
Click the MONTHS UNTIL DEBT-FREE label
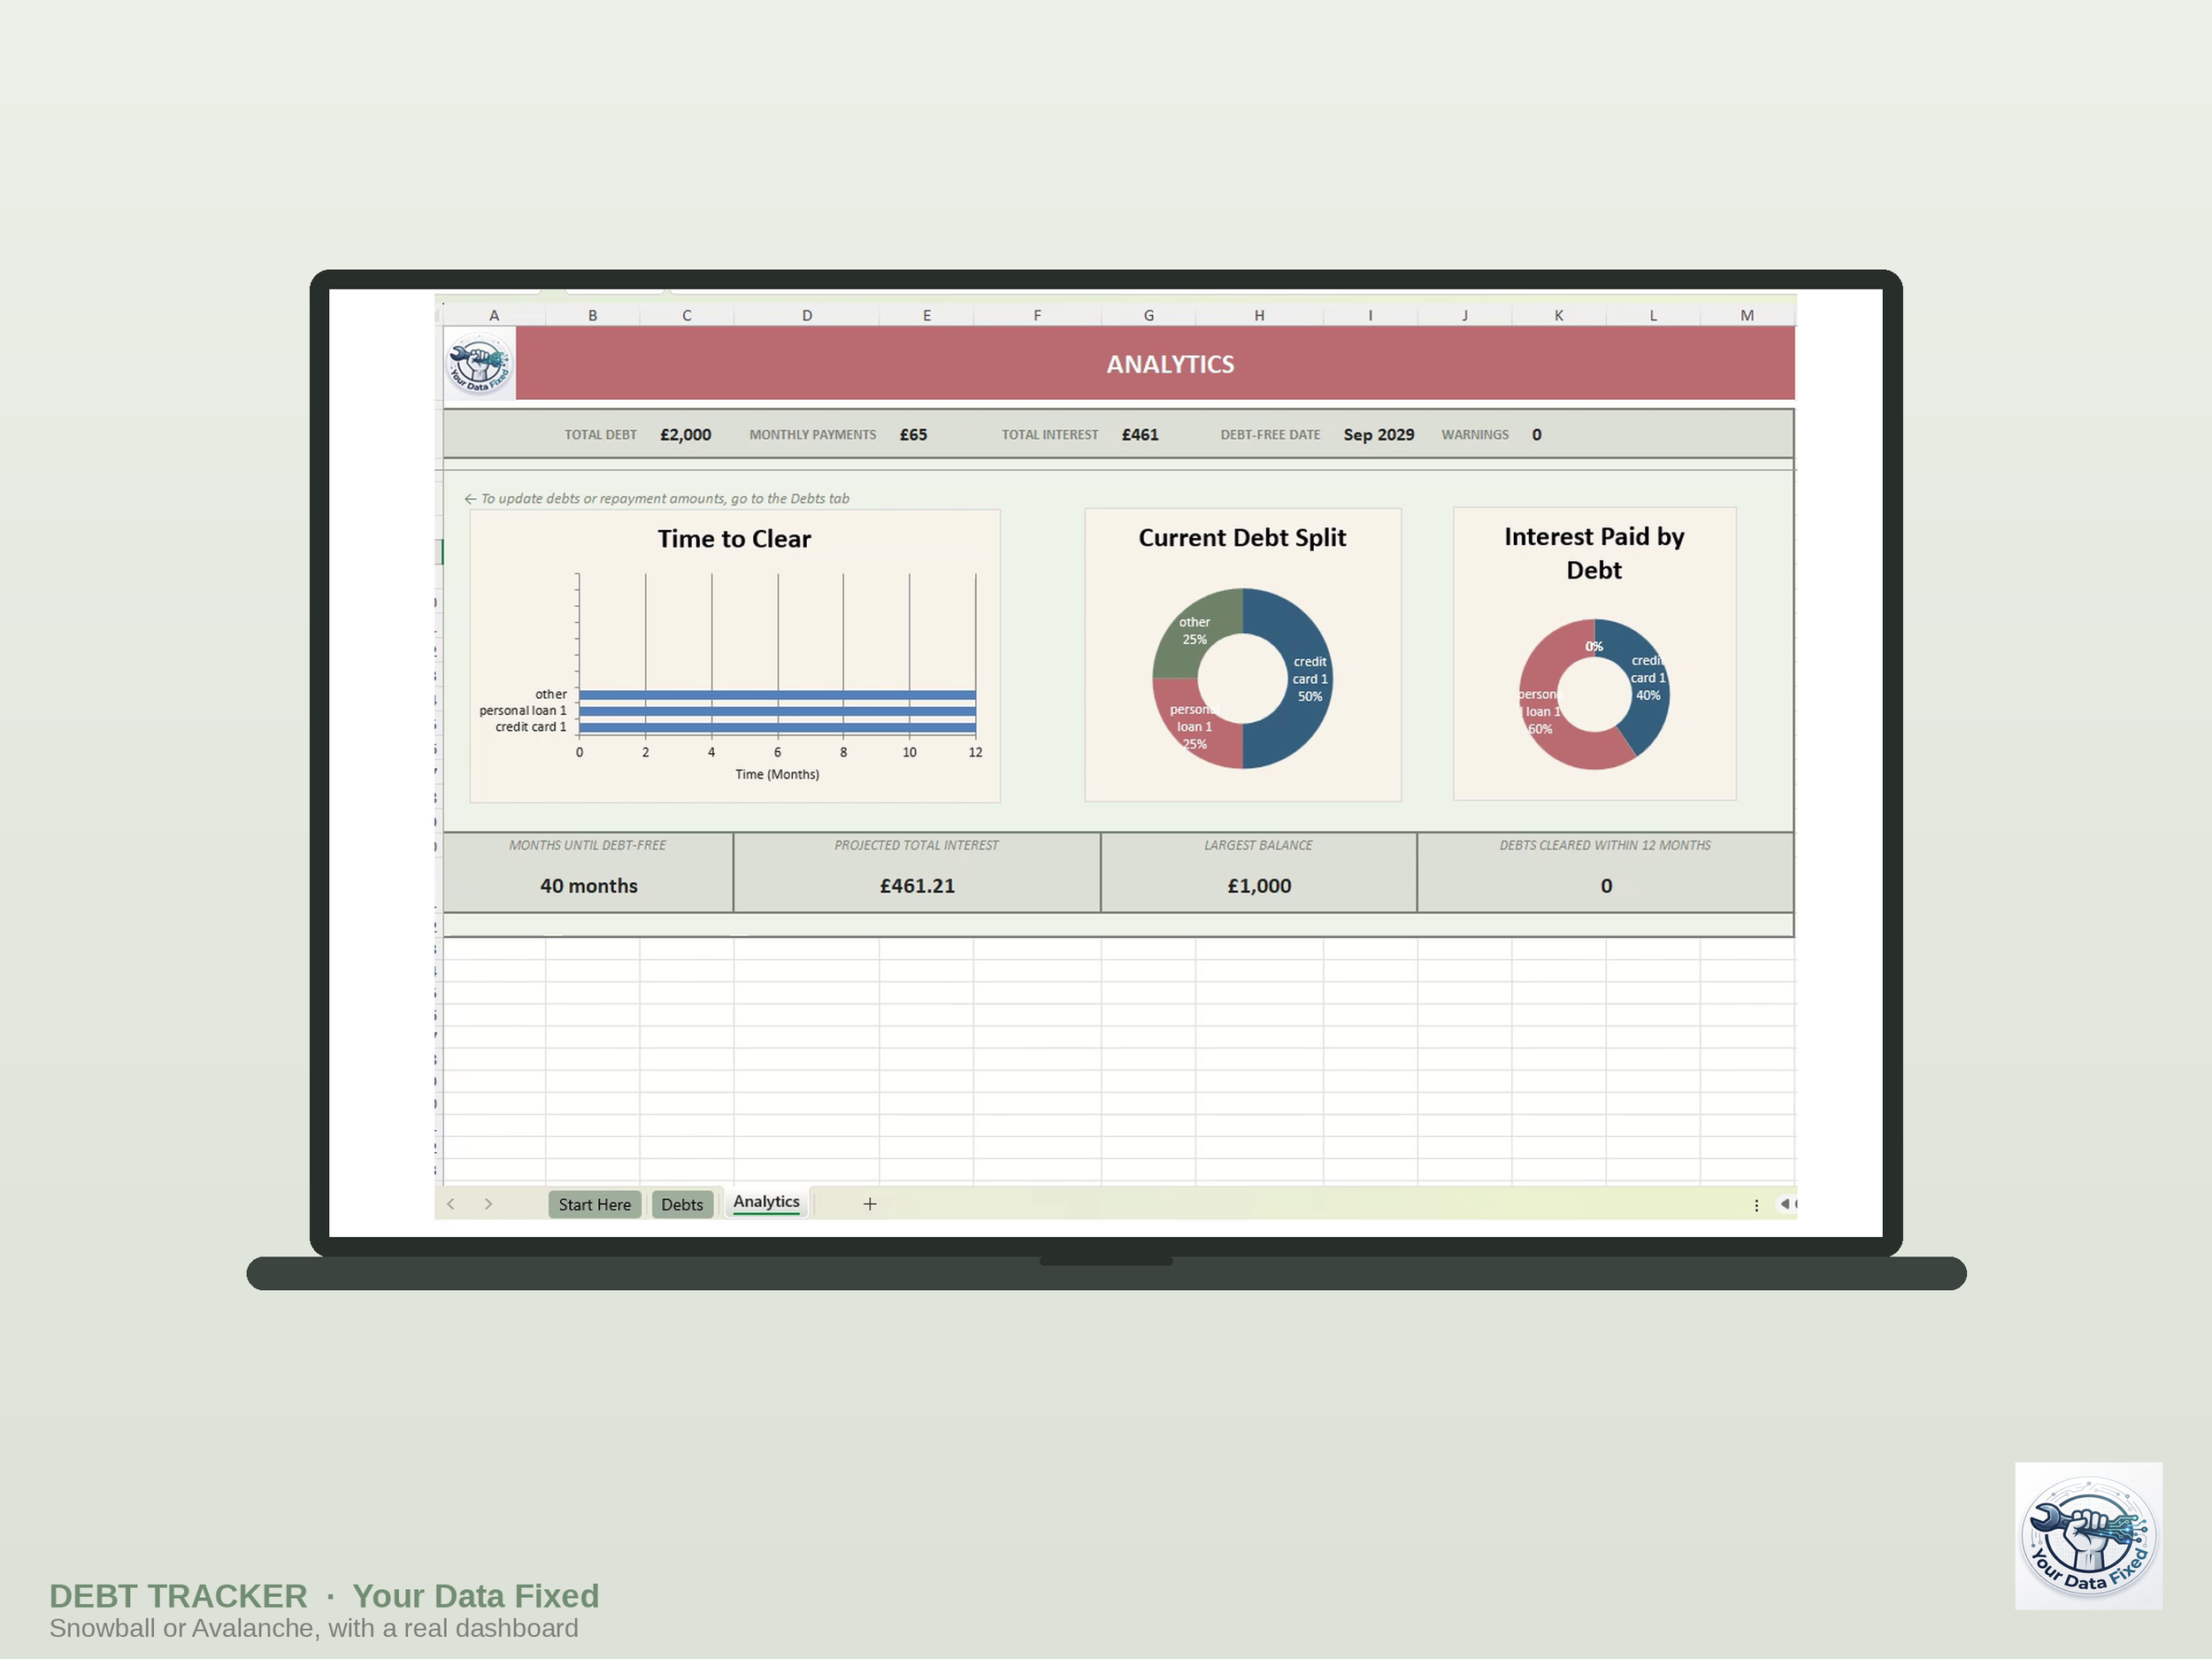point(588,845)
